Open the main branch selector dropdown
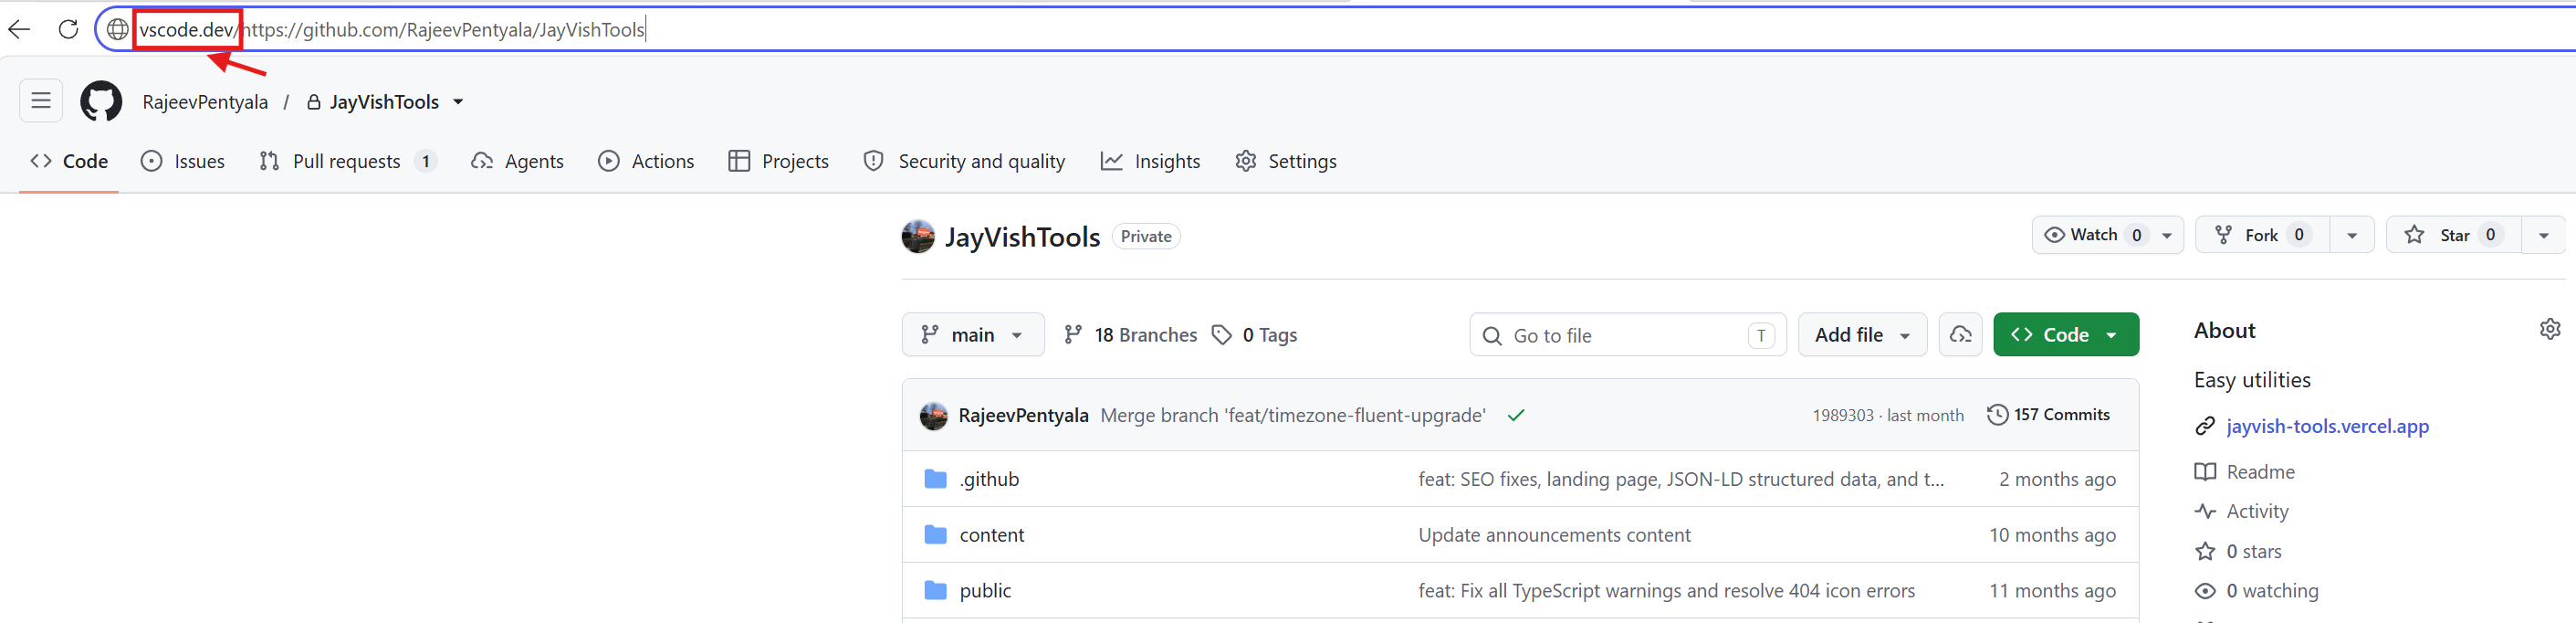The height and width of the screenshot is (623, 2576). 973,335
